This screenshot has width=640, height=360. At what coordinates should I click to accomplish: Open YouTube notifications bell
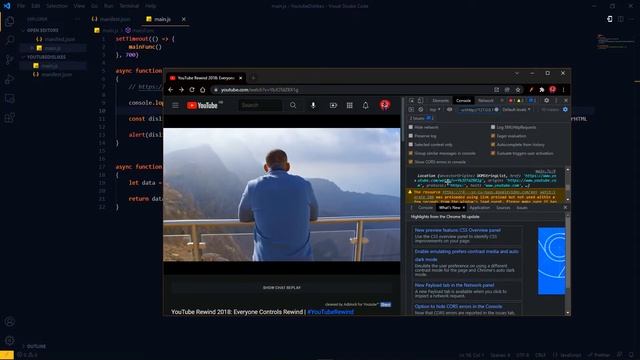tap(366, 105)
